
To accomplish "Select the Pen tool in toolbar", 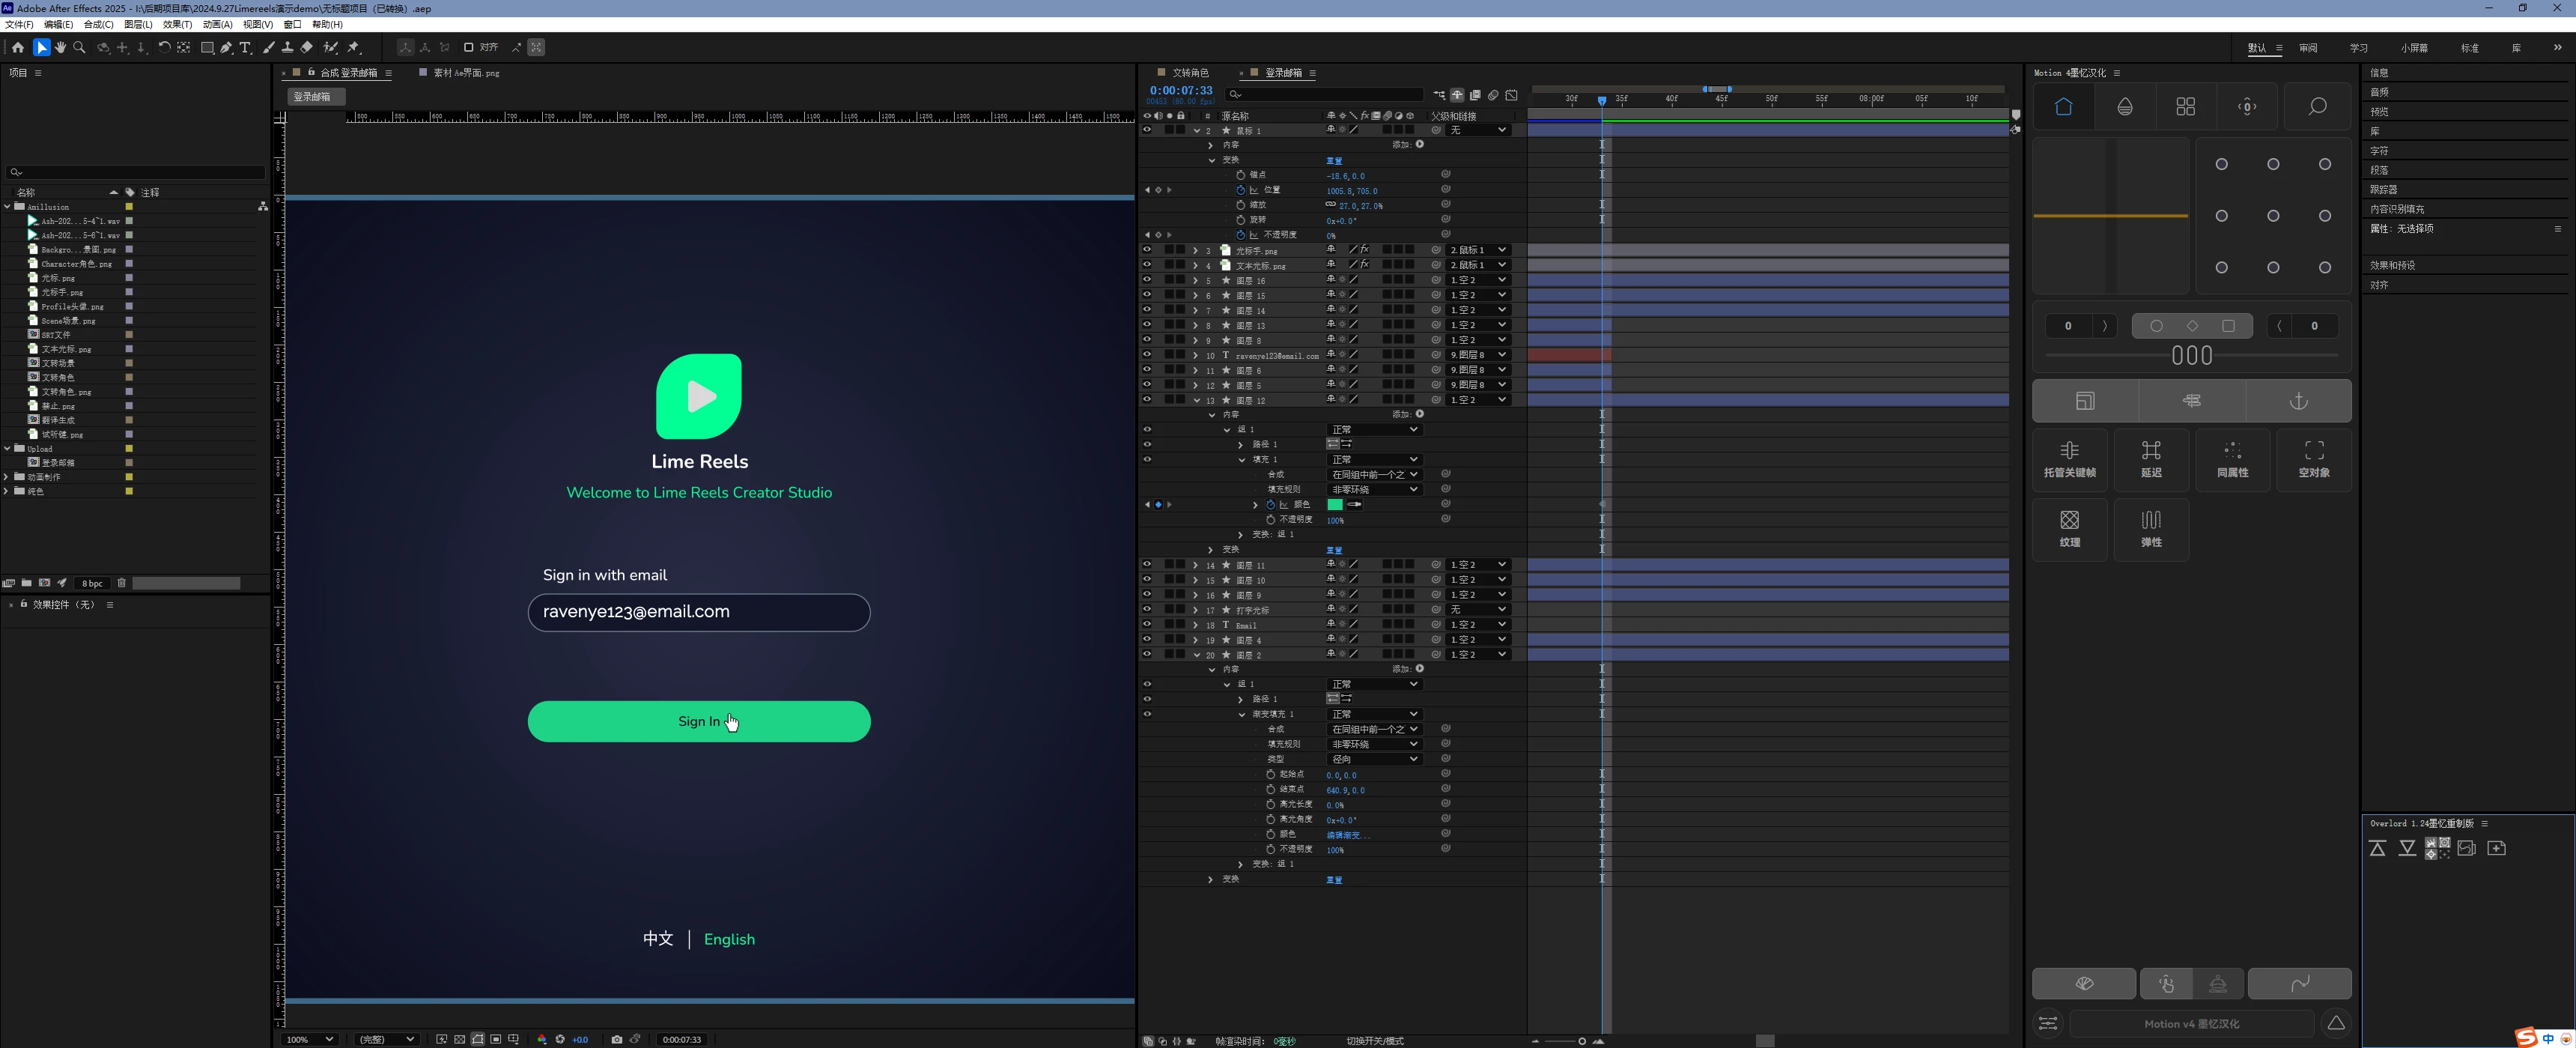I will [x=227, y=47].
